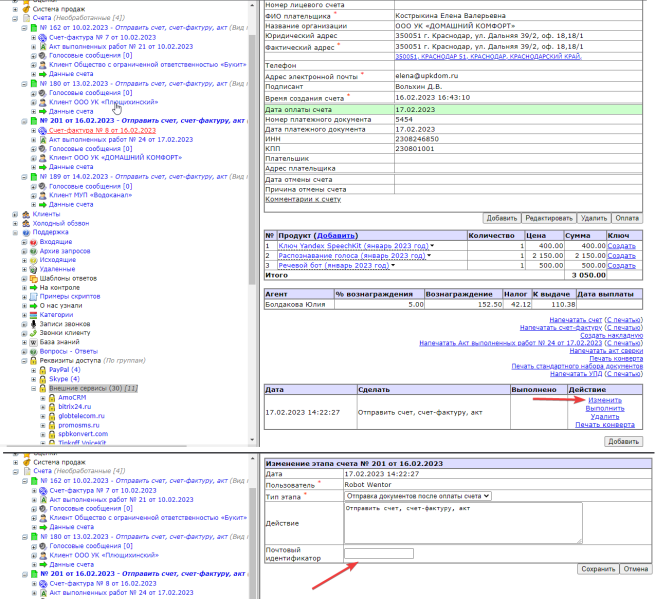Open the Создать накладную link

click(x=612, y=335)
